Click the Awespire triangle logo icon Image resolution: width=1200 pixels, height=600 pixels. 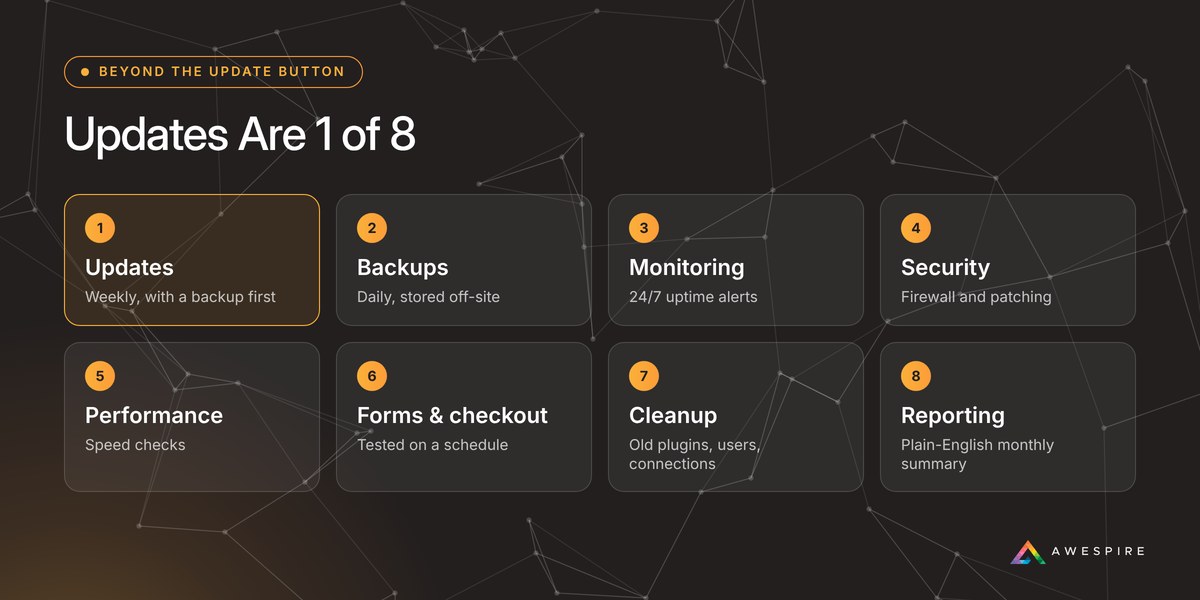[x=1027, y=552]
